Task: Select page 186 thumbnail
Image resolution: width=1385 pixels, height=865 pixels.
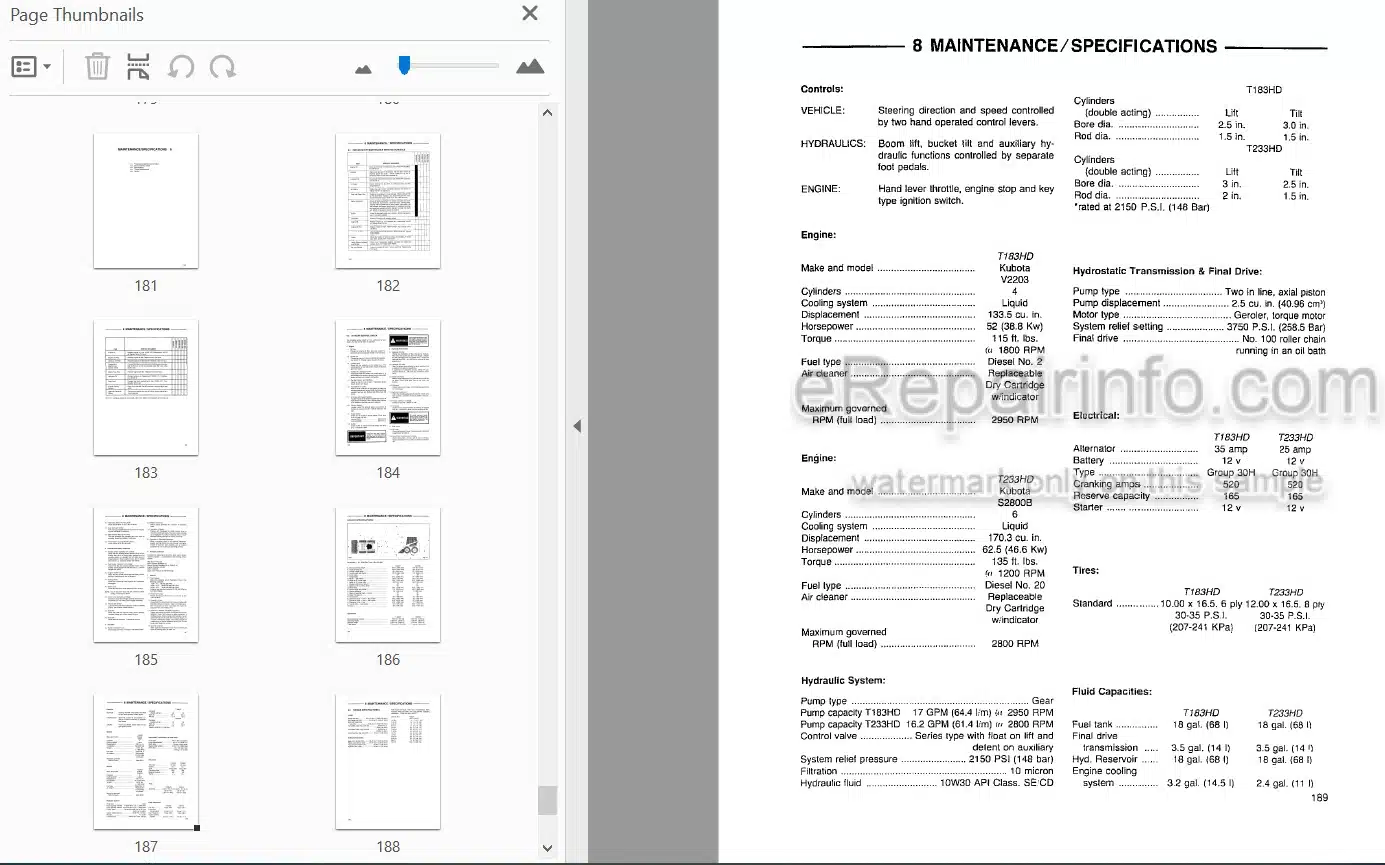Action: tap(388, 575)
